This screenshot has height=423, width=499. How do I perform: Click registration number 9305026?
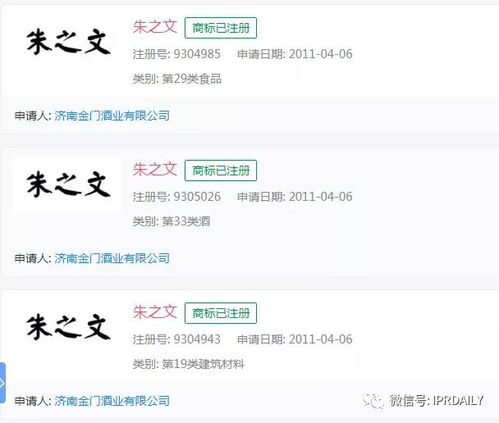[197, 197]
